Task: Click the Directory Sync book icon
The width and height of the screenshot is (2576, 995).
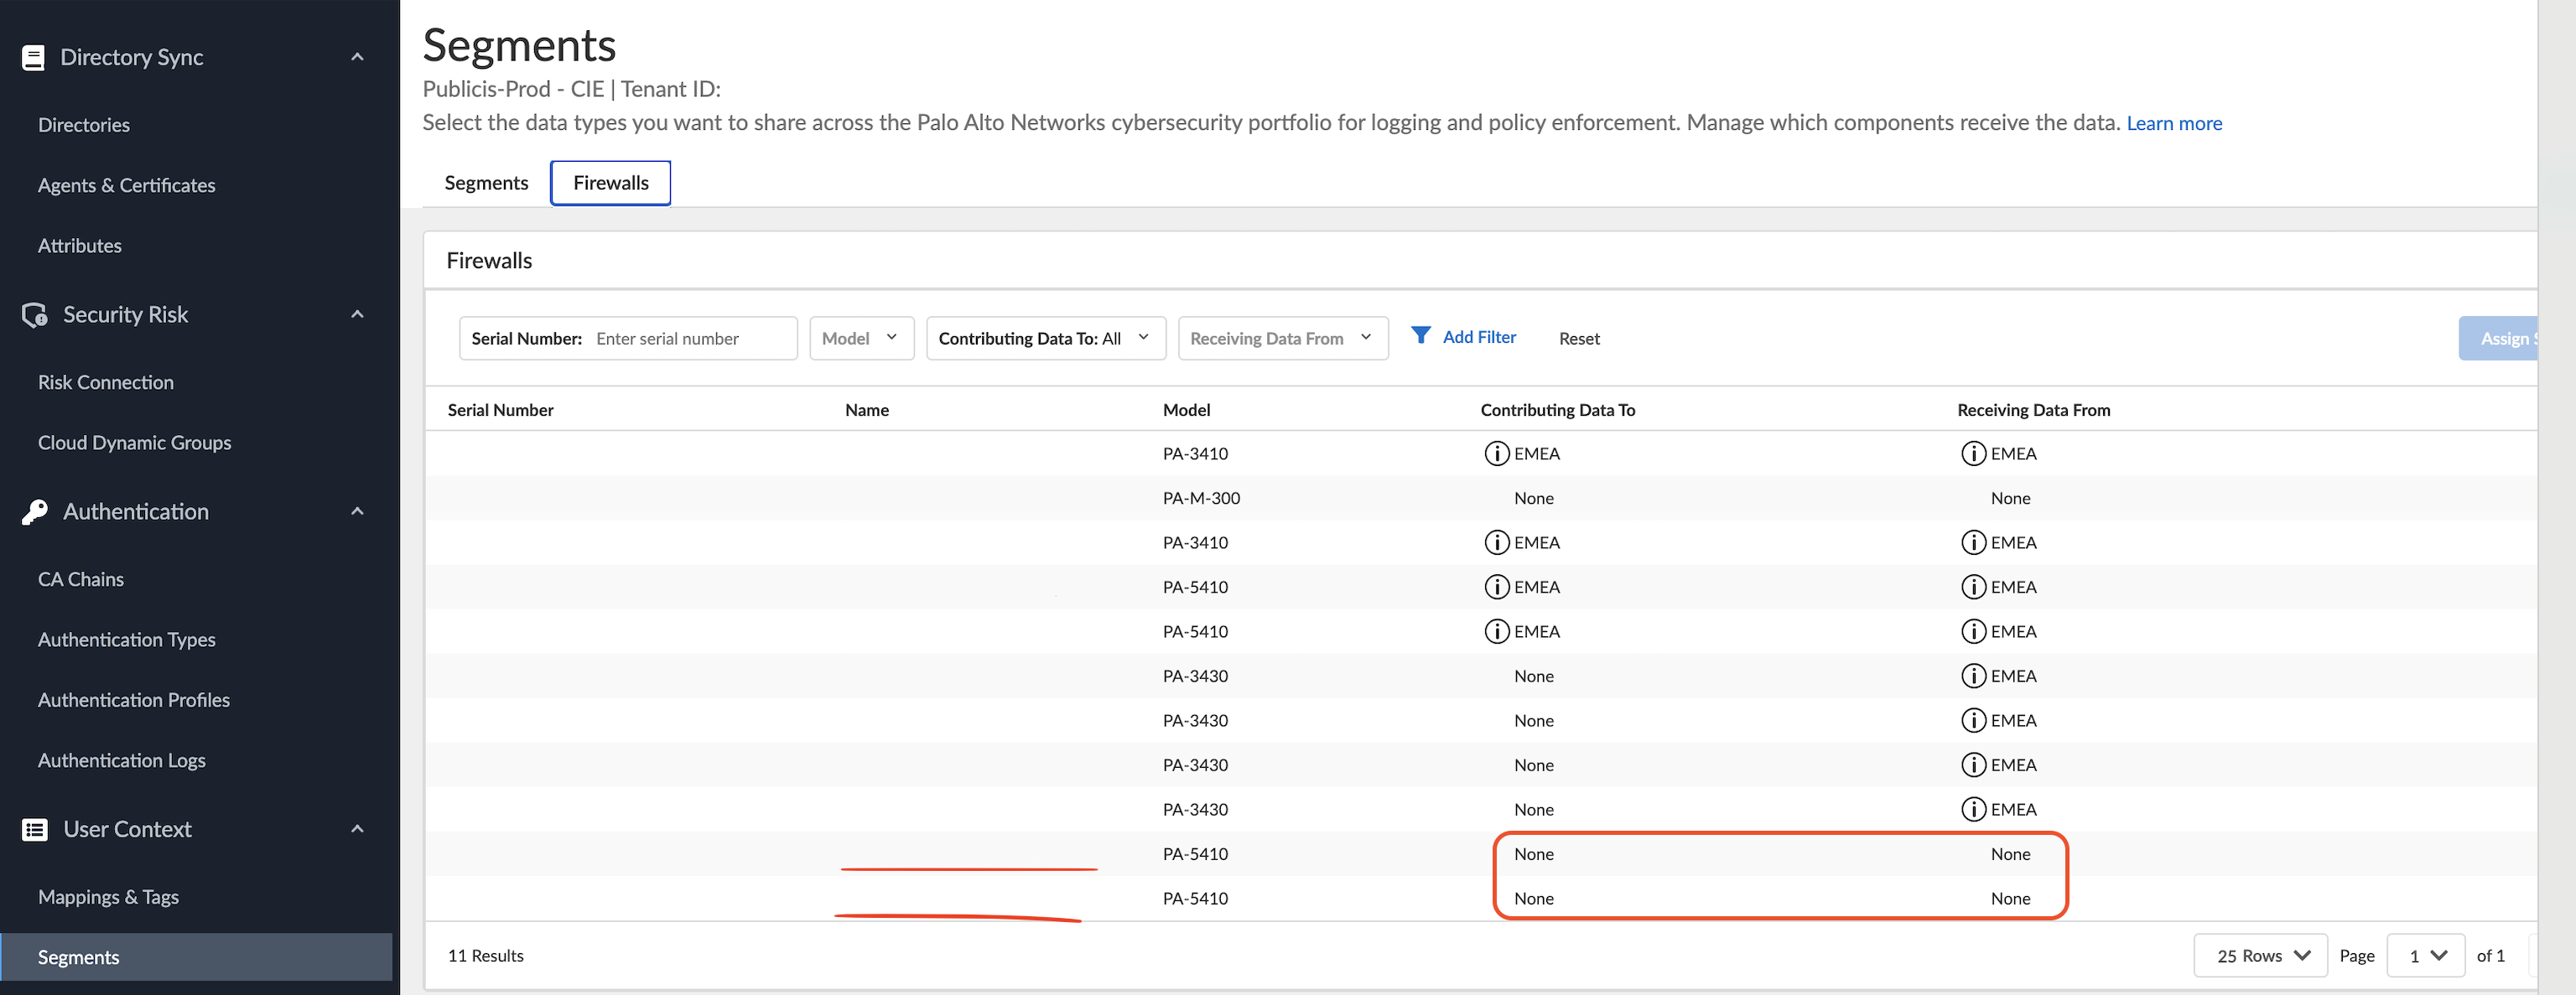Action: 33,58
